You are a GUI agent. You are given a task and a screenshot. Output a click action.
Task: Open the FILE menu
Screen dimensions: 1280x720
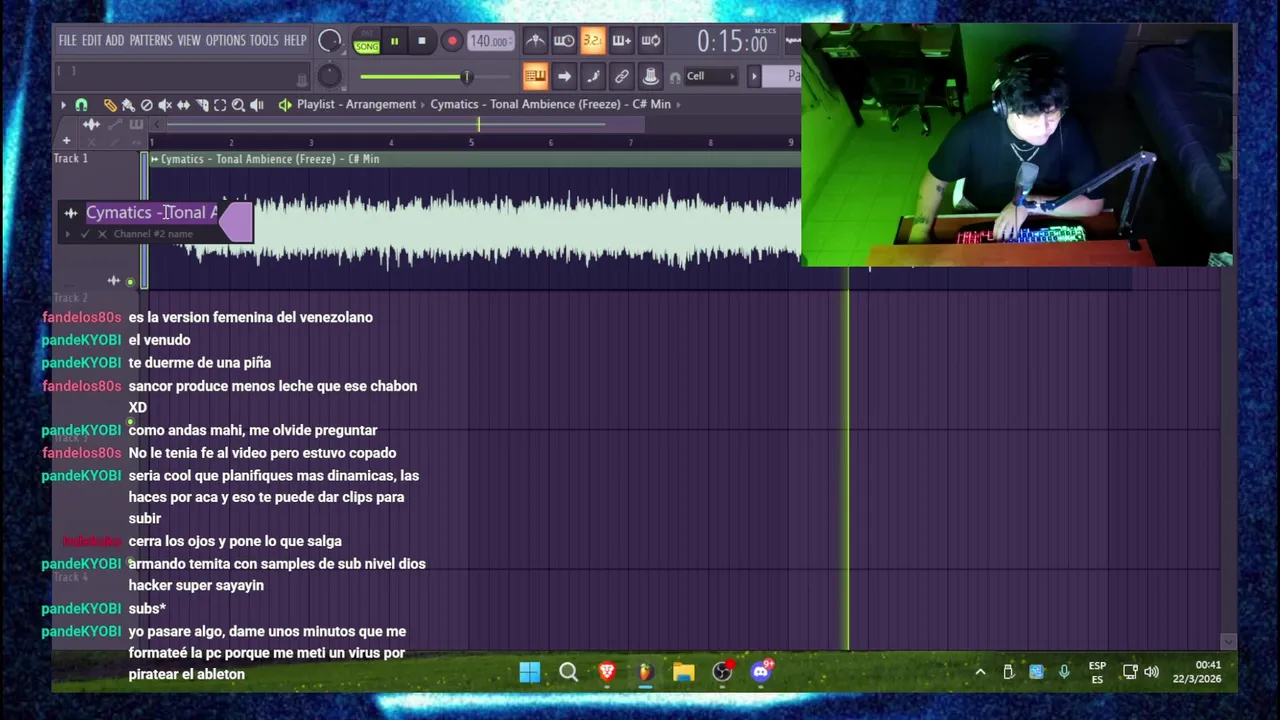coord(67,41)
